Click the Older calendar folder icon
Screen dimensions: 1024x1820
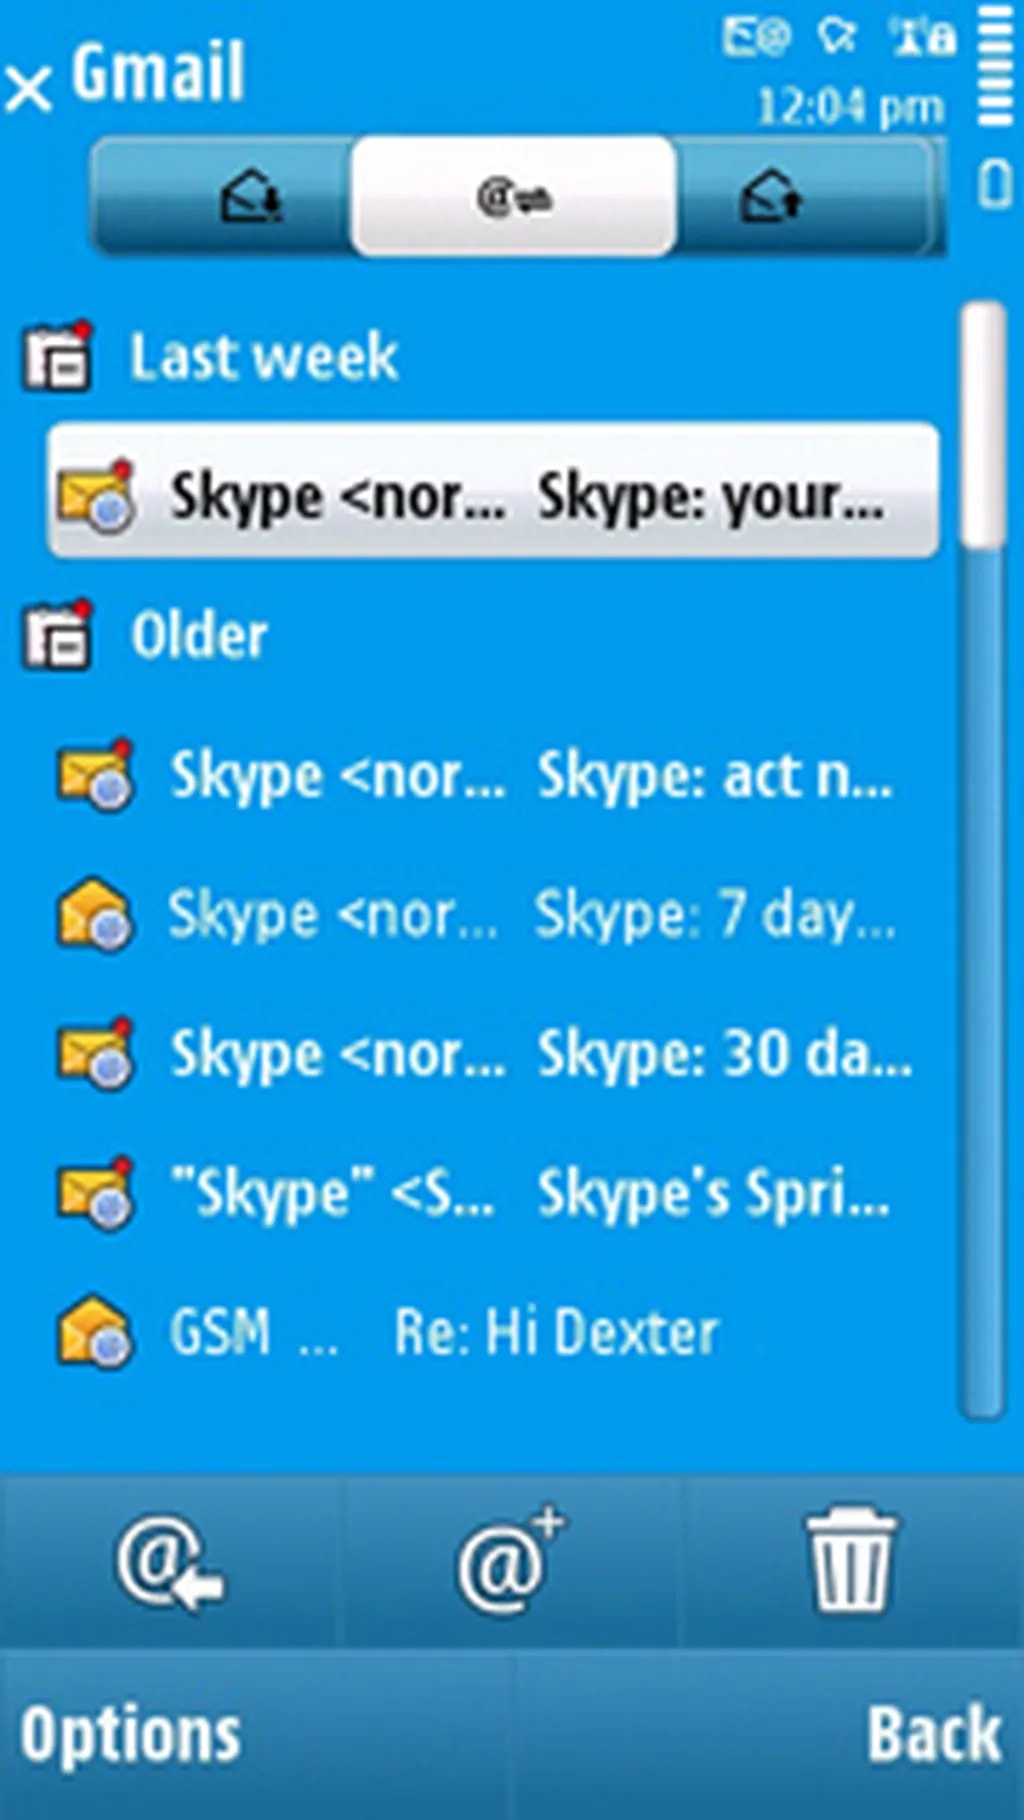(57, 634)
